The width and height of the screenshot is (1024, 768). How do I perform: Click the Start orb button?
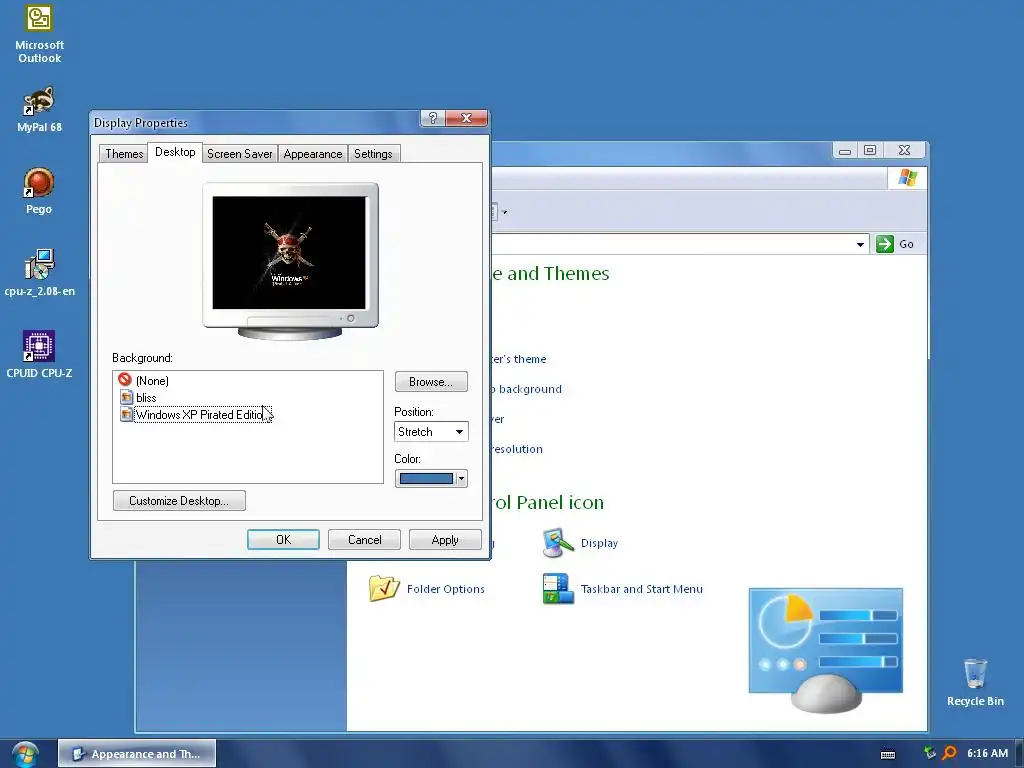click(x=25, y=754)
